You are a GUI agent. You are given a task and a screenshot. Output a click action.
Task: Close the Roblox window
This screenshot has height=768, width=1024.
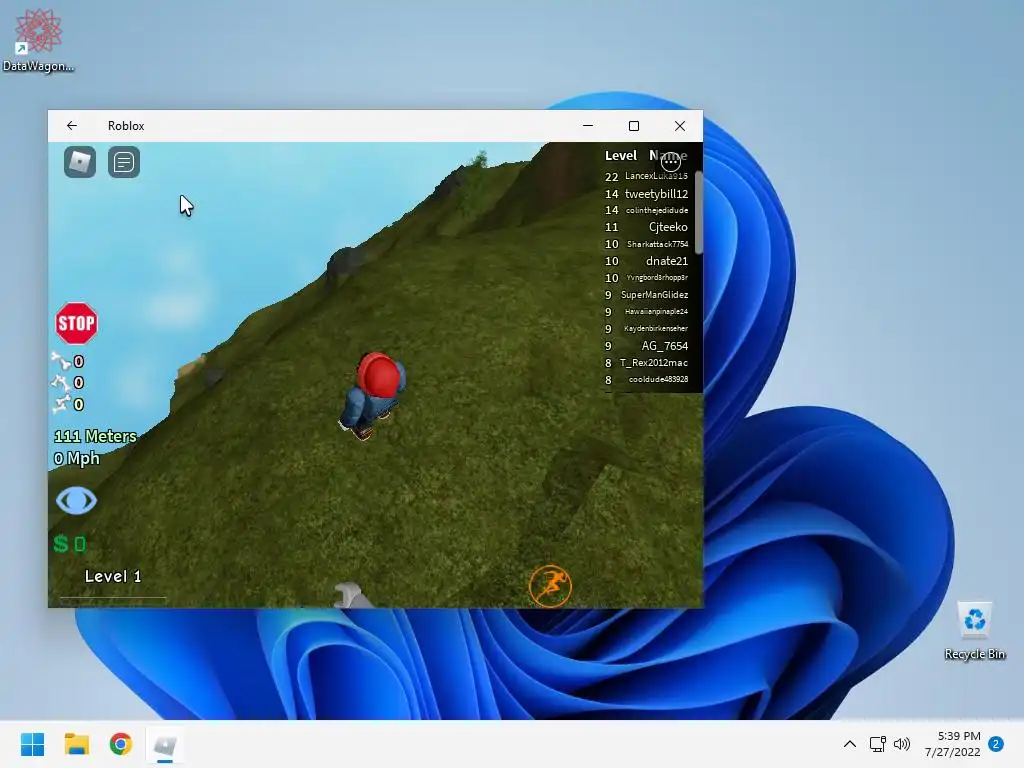point(680,125)
